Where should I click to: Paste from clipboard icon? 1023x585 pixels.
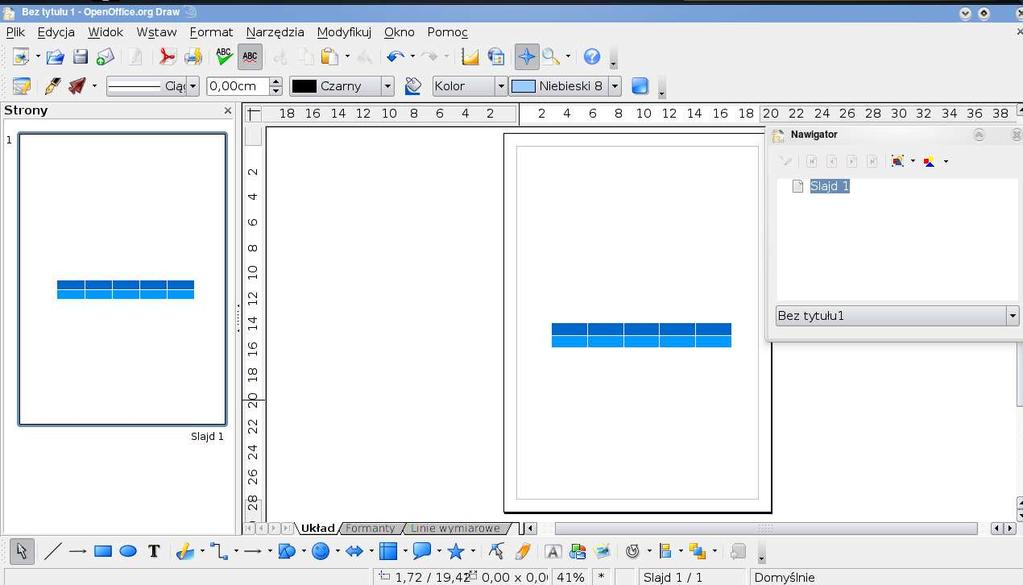329,57
